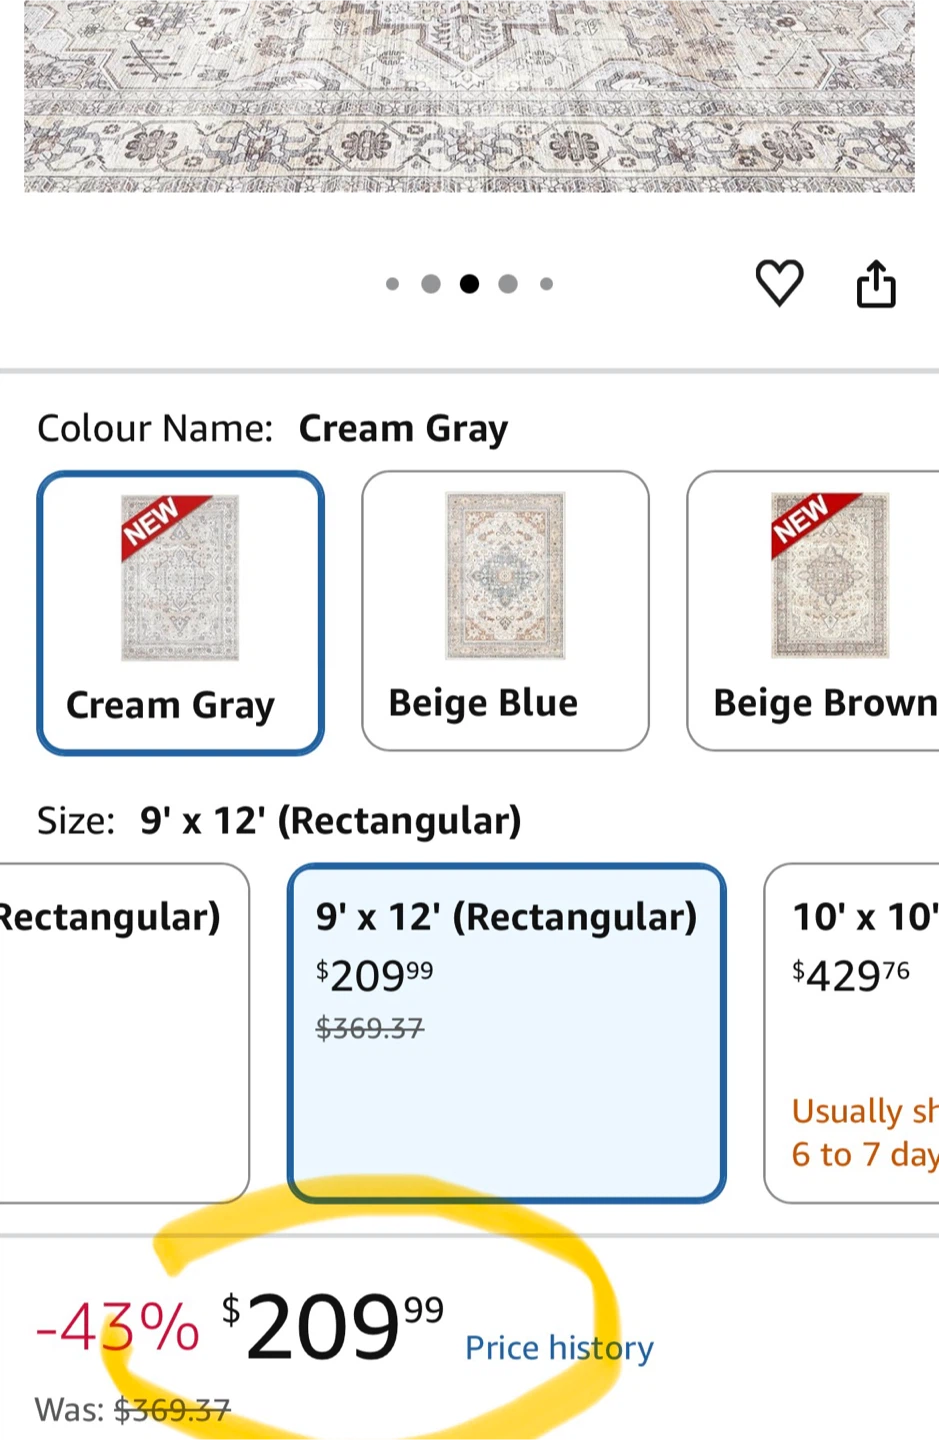Screen dimensions: 939x1440
Task: Tap the -43% discount label
Action: click(118, 1328)
